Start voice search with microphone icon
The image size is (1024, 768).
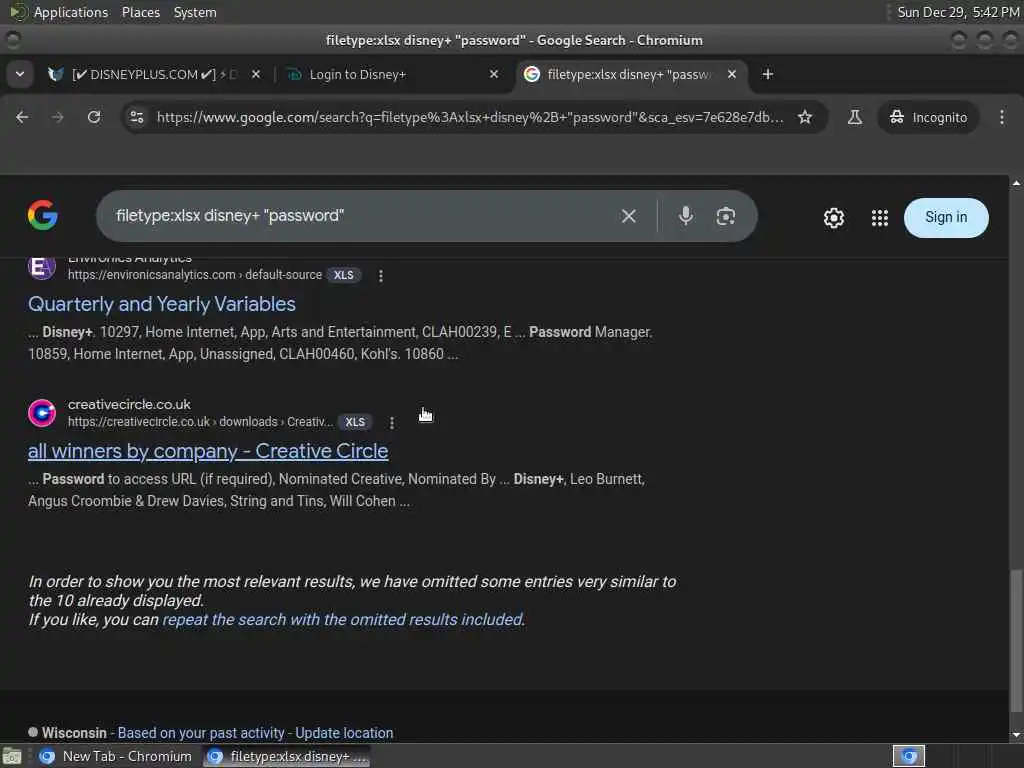(x=686, y=216)
